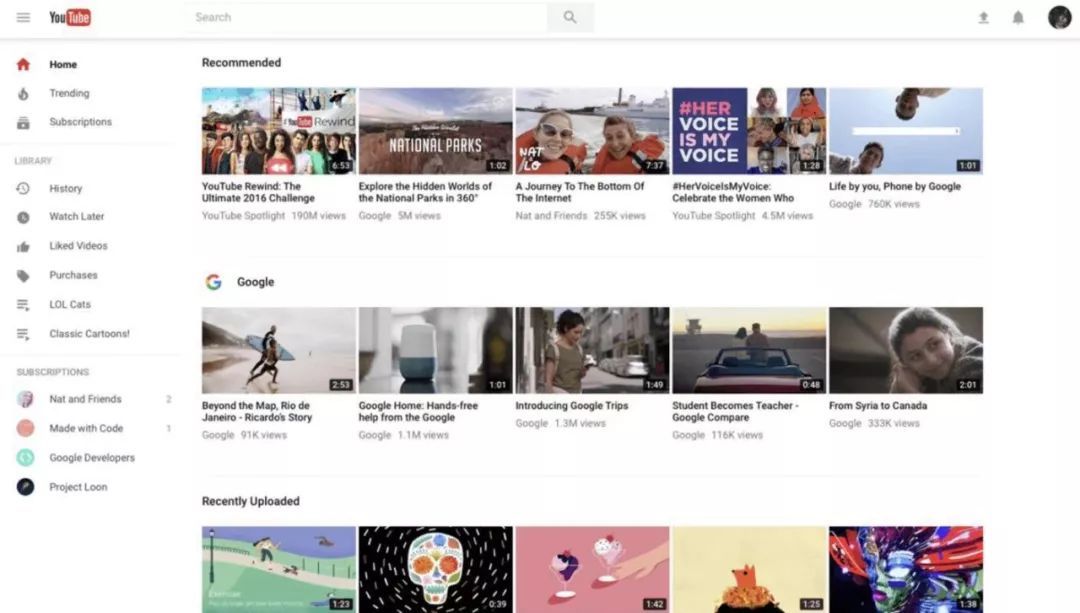The height and width of the screenshot is (613, 1080).
Task: Click the Watch Later clock icon
Action: 23,217
